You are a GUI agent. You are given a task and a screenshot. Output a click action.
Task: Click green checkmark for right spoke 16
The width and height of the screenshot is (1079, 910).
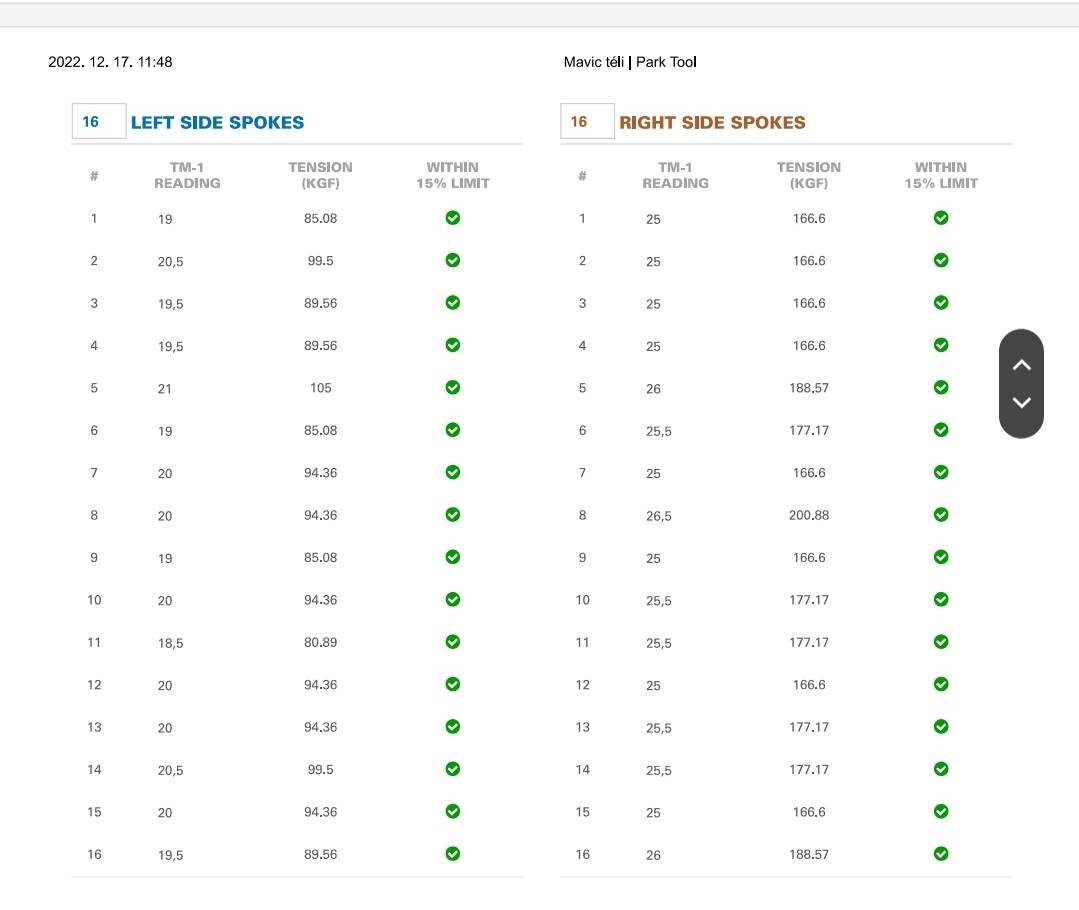940,854
